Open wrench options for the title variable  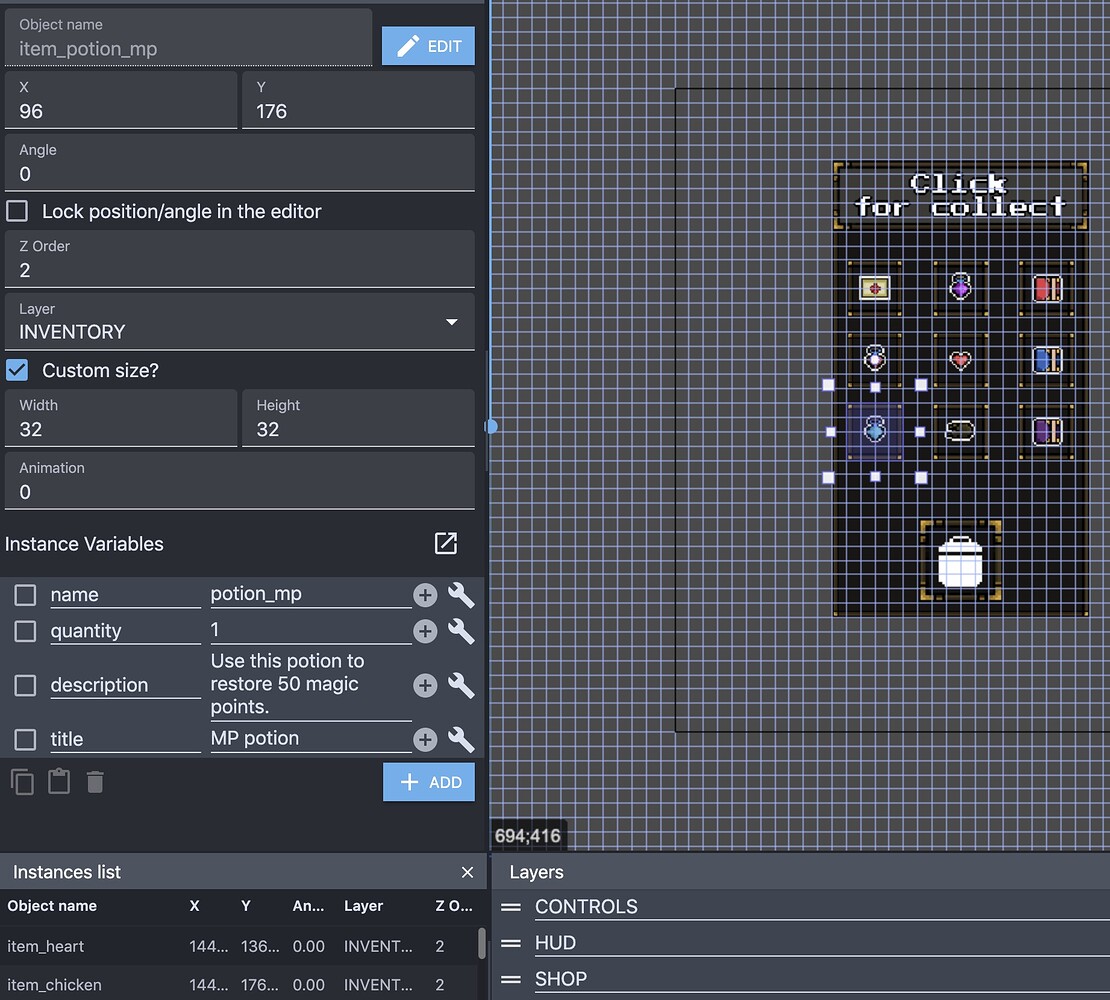click(x=460, y=740)
